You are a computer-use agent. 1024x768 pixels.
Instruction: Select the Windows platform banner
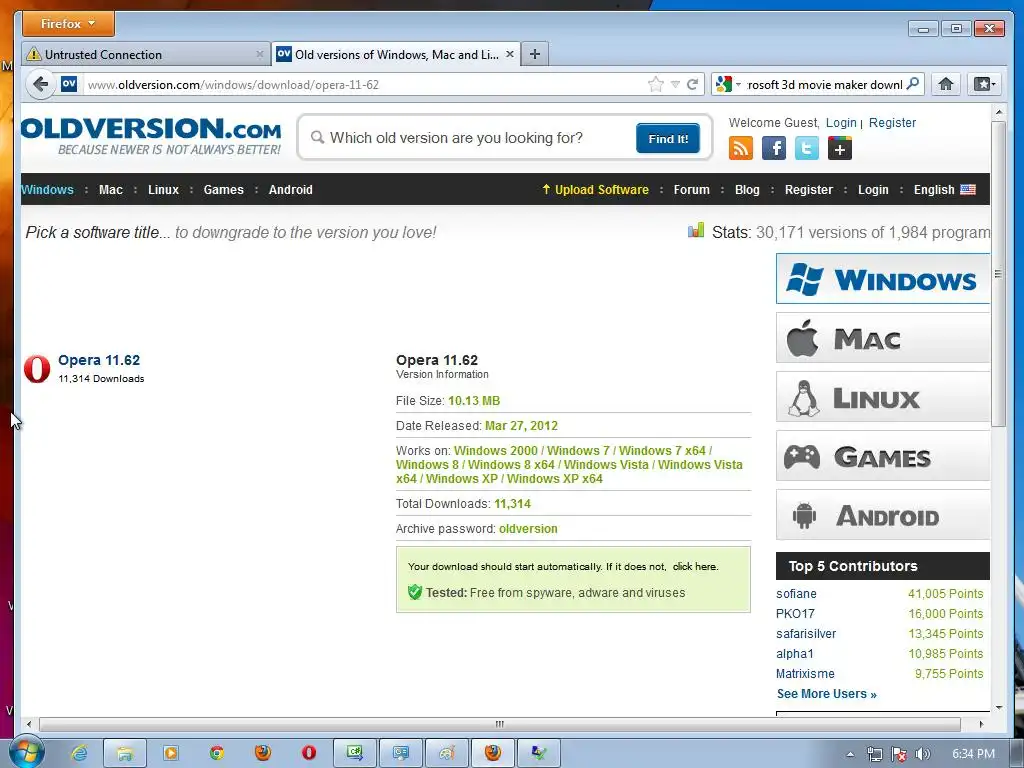pyautogui.click(x=883, y=279)
